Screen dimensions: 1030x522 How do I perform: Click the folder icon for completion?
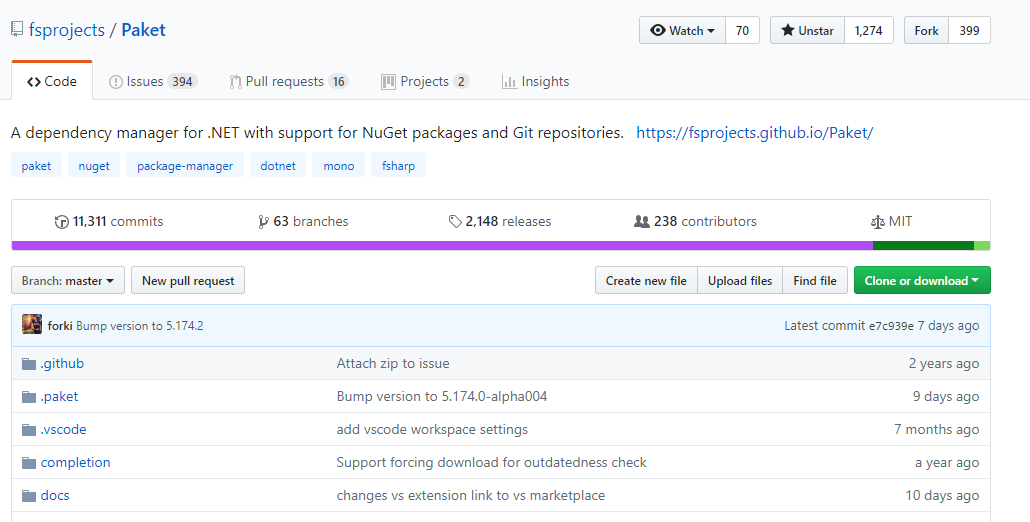pos(29,463)
